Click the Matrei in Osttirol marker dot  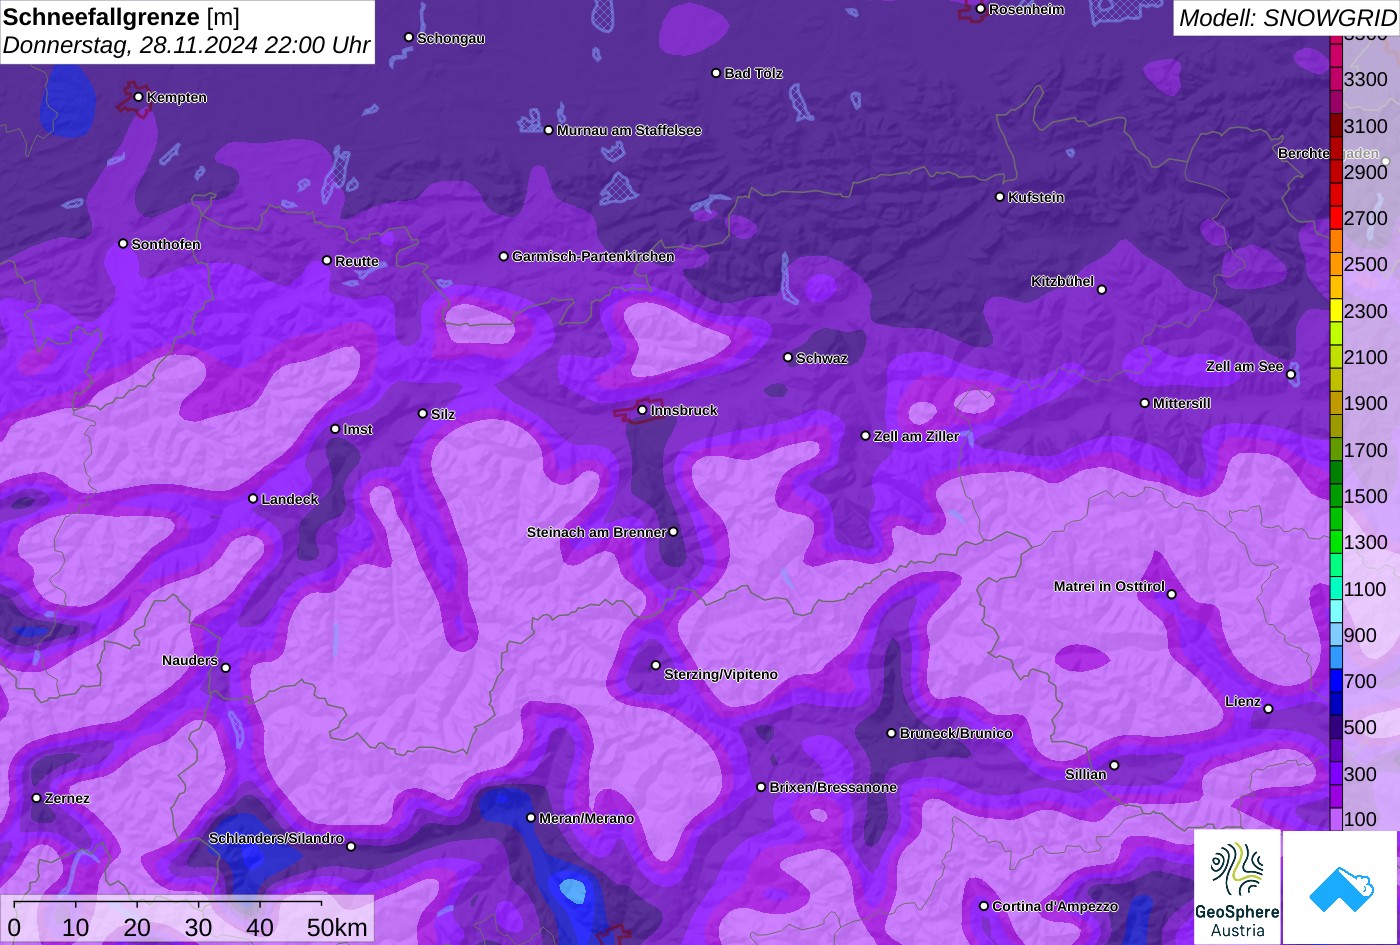coord(1172,594)
